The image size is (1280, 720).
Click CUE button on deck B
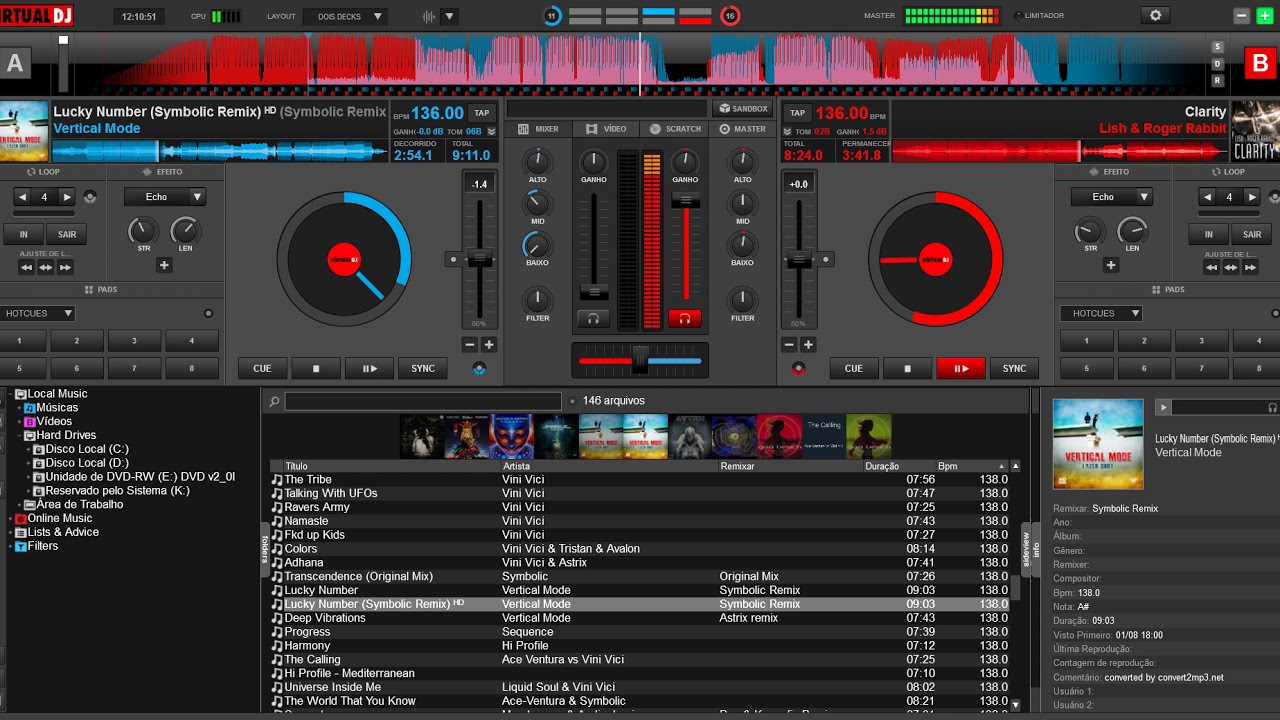tap(853, 368)
